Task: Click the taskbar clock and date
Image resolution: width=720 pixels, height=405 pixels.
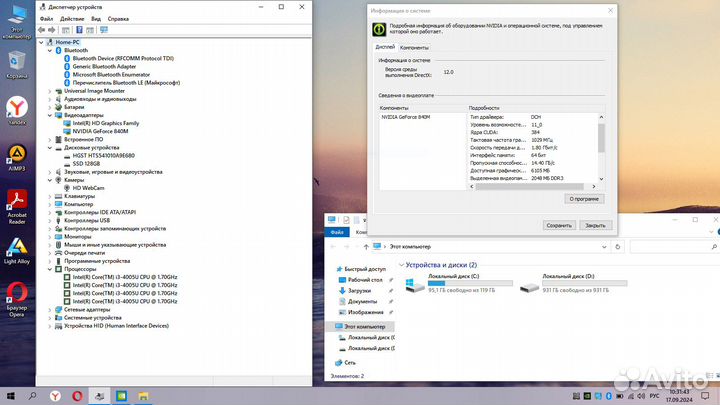Action: point(680,396)
